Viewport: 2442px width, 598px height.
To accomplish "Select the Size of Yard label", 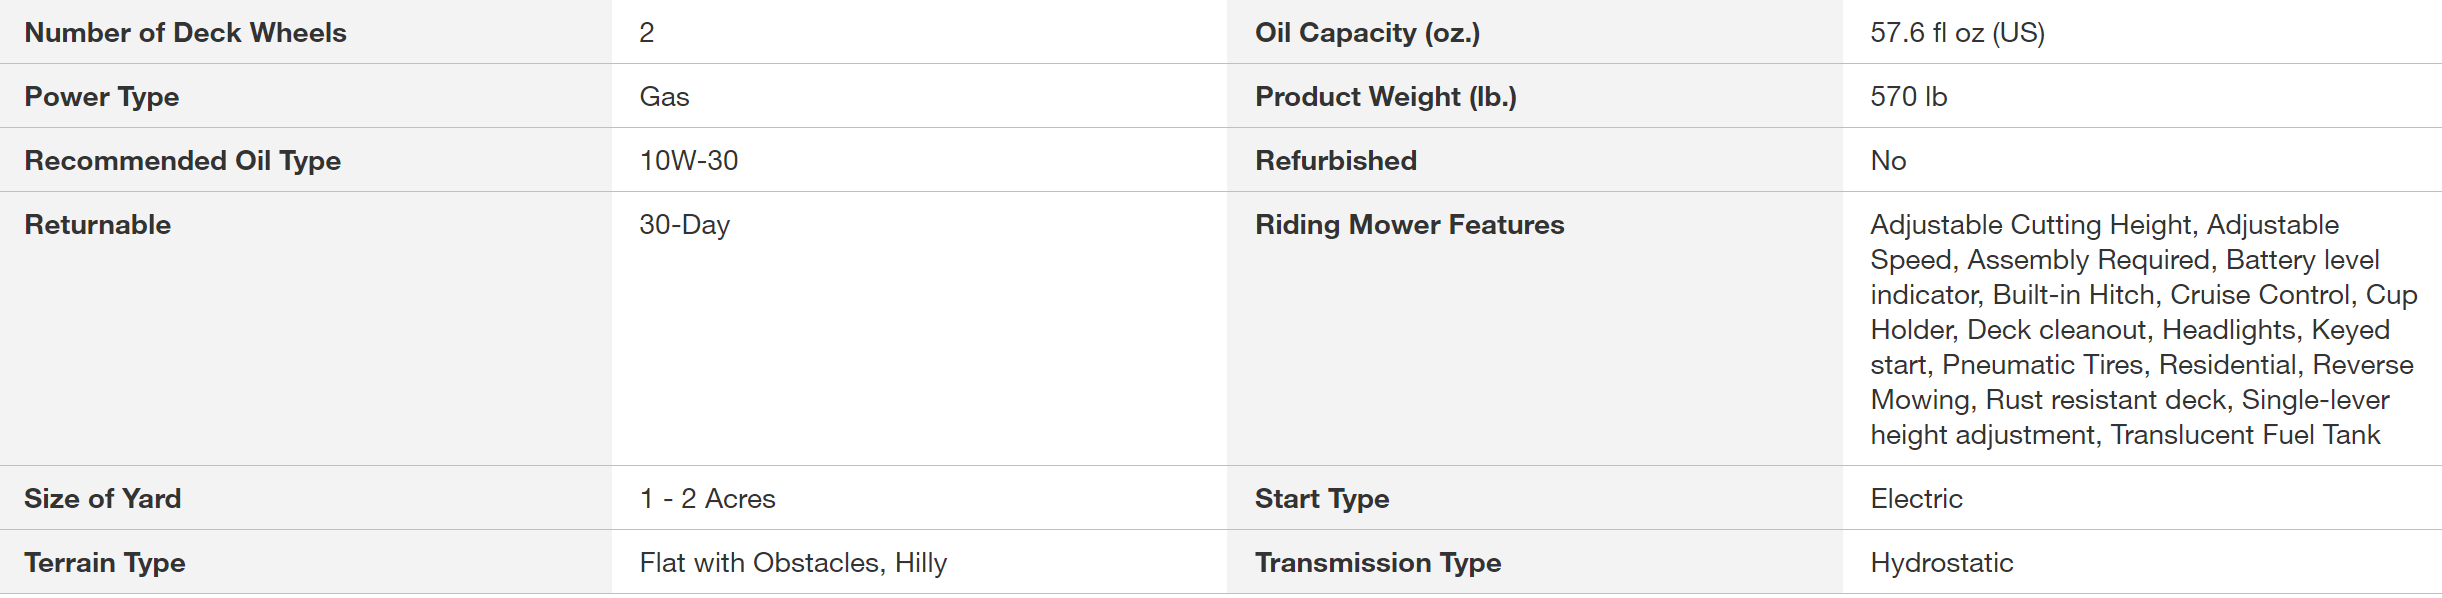I will (x=102, y=498).
